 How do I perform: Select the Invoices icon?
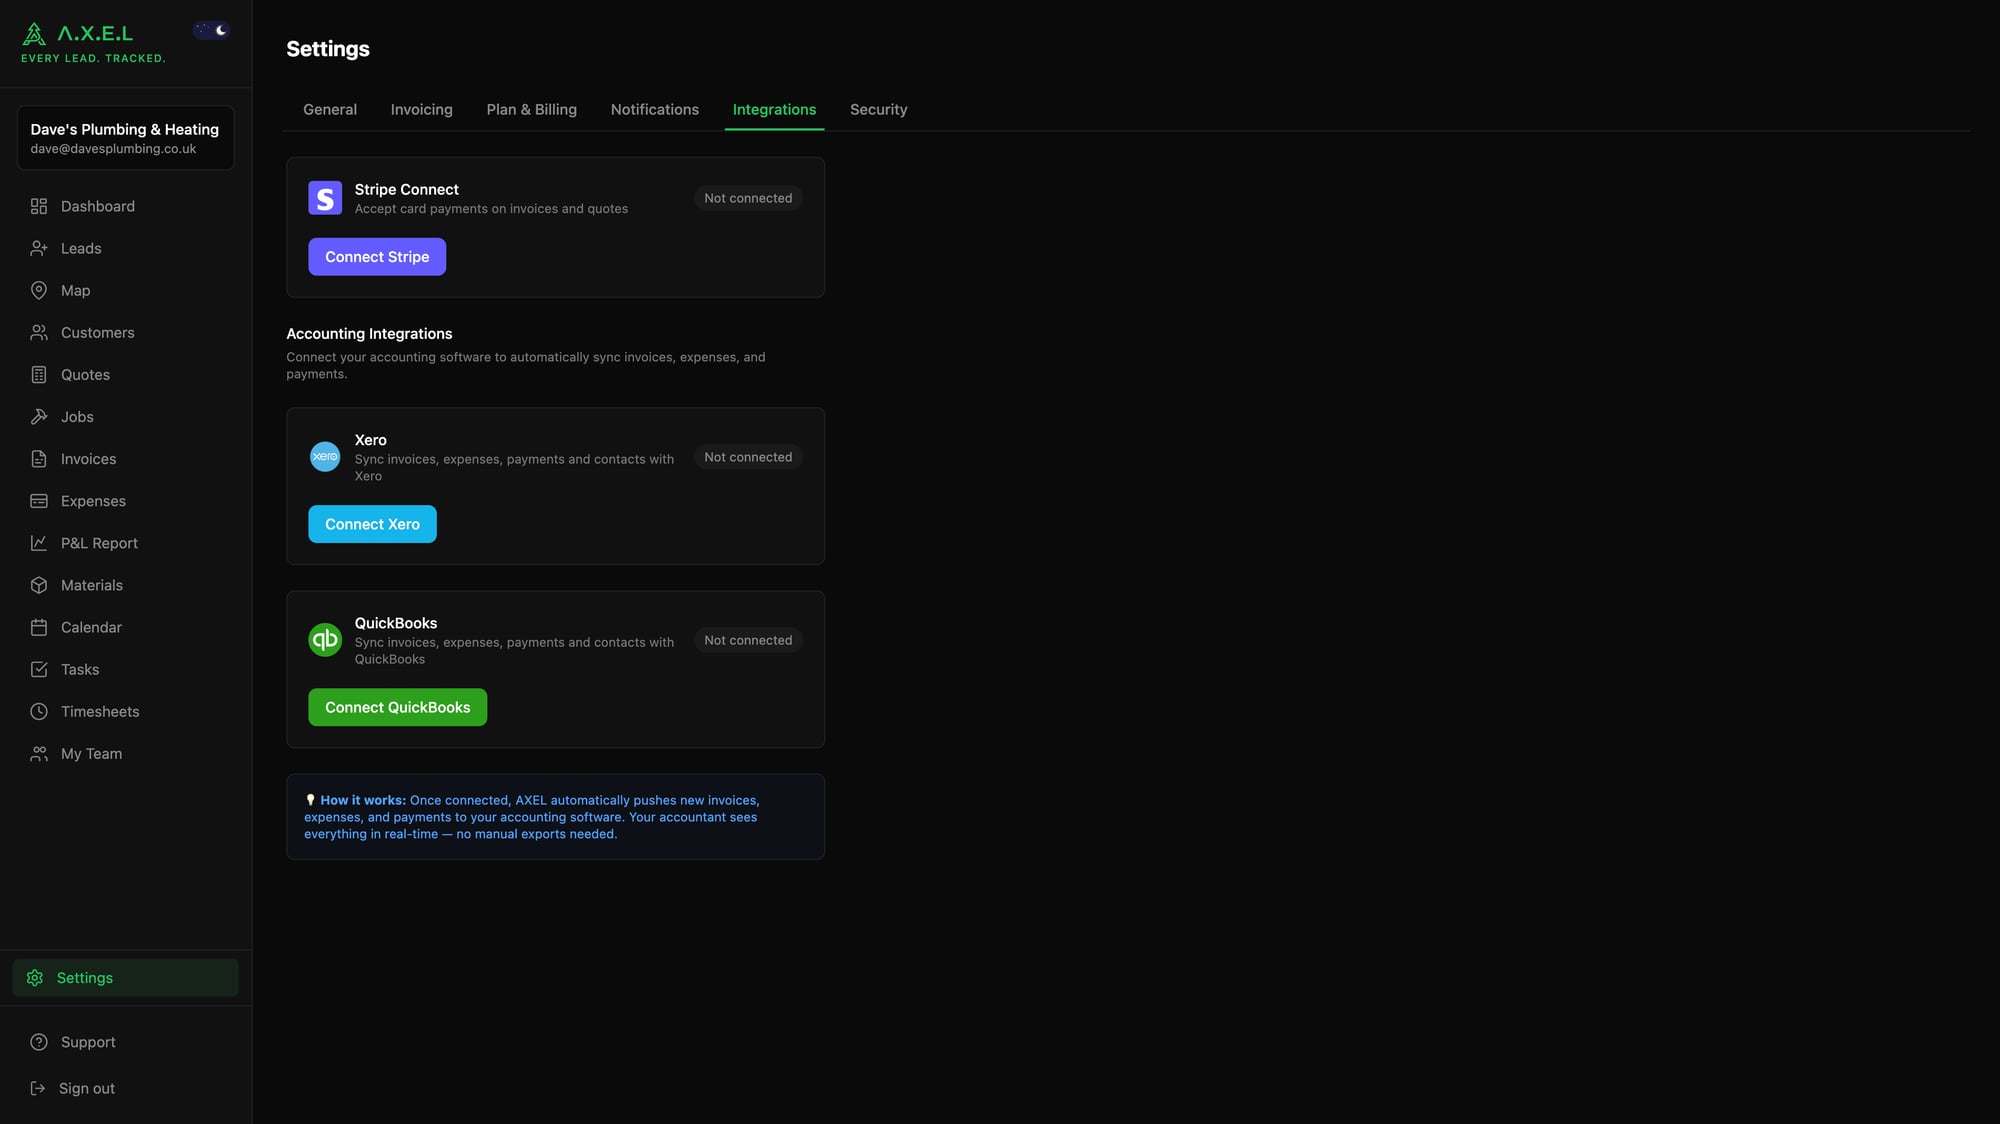click(x=39, y=459)
